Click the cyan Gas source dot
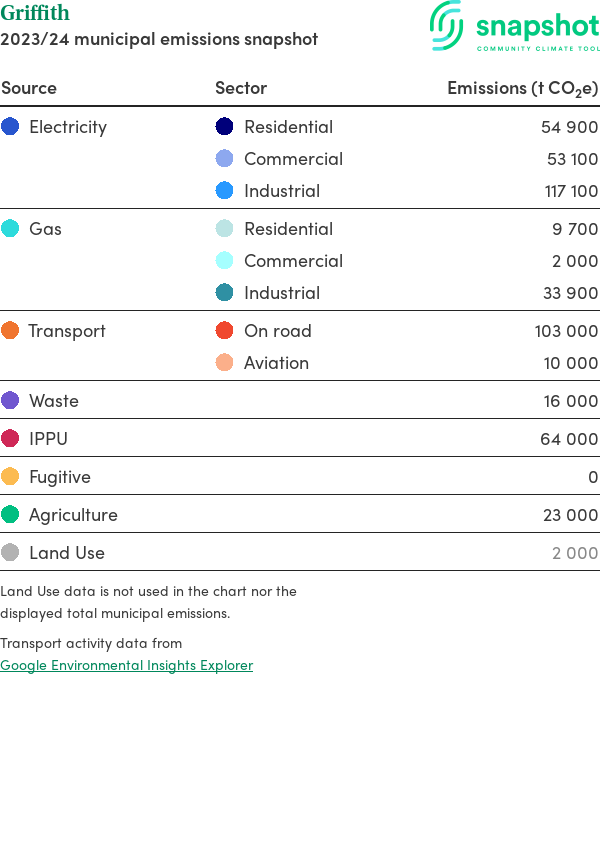The width and height of the screenshot is (600, 850). [10, 229]
